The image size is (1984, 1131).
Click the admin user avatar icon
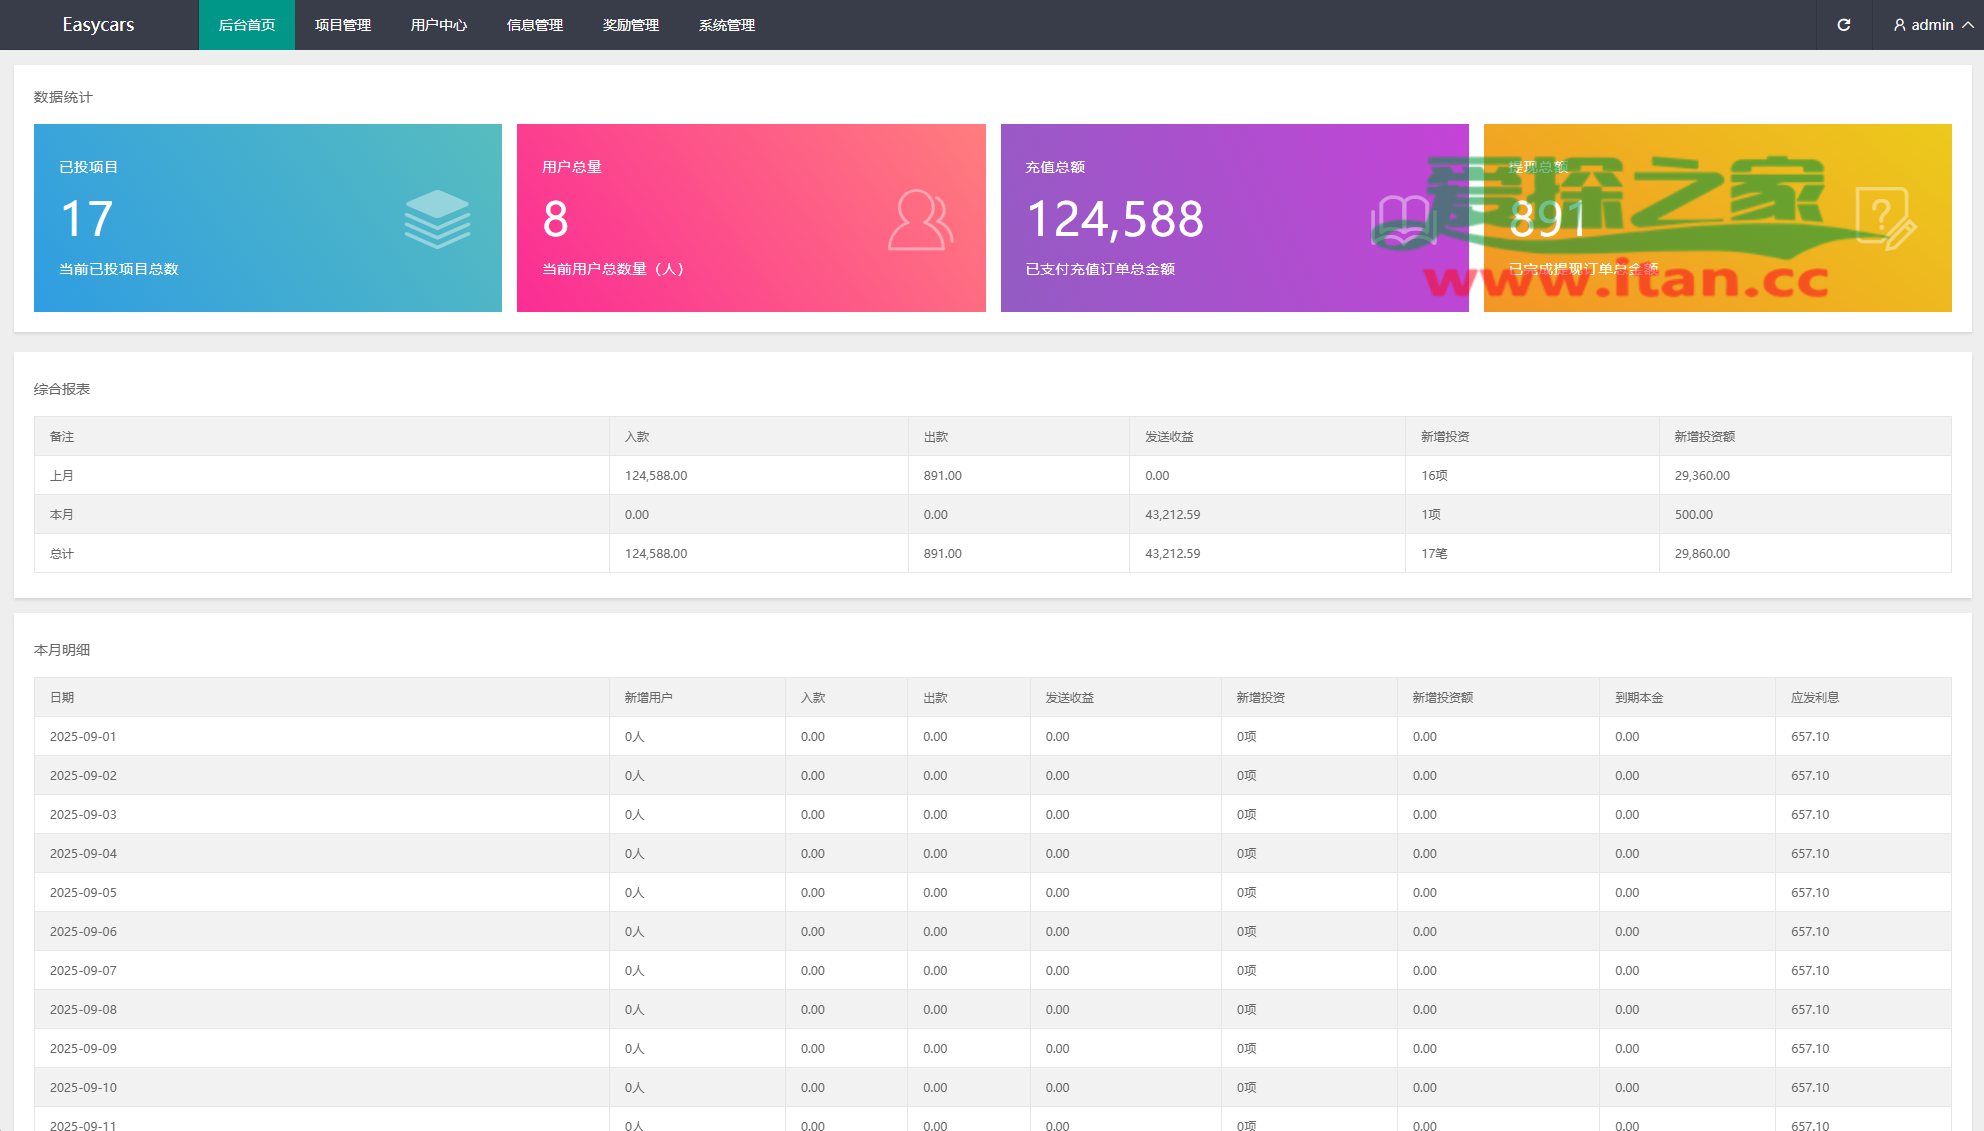(x=1899, y=25)
